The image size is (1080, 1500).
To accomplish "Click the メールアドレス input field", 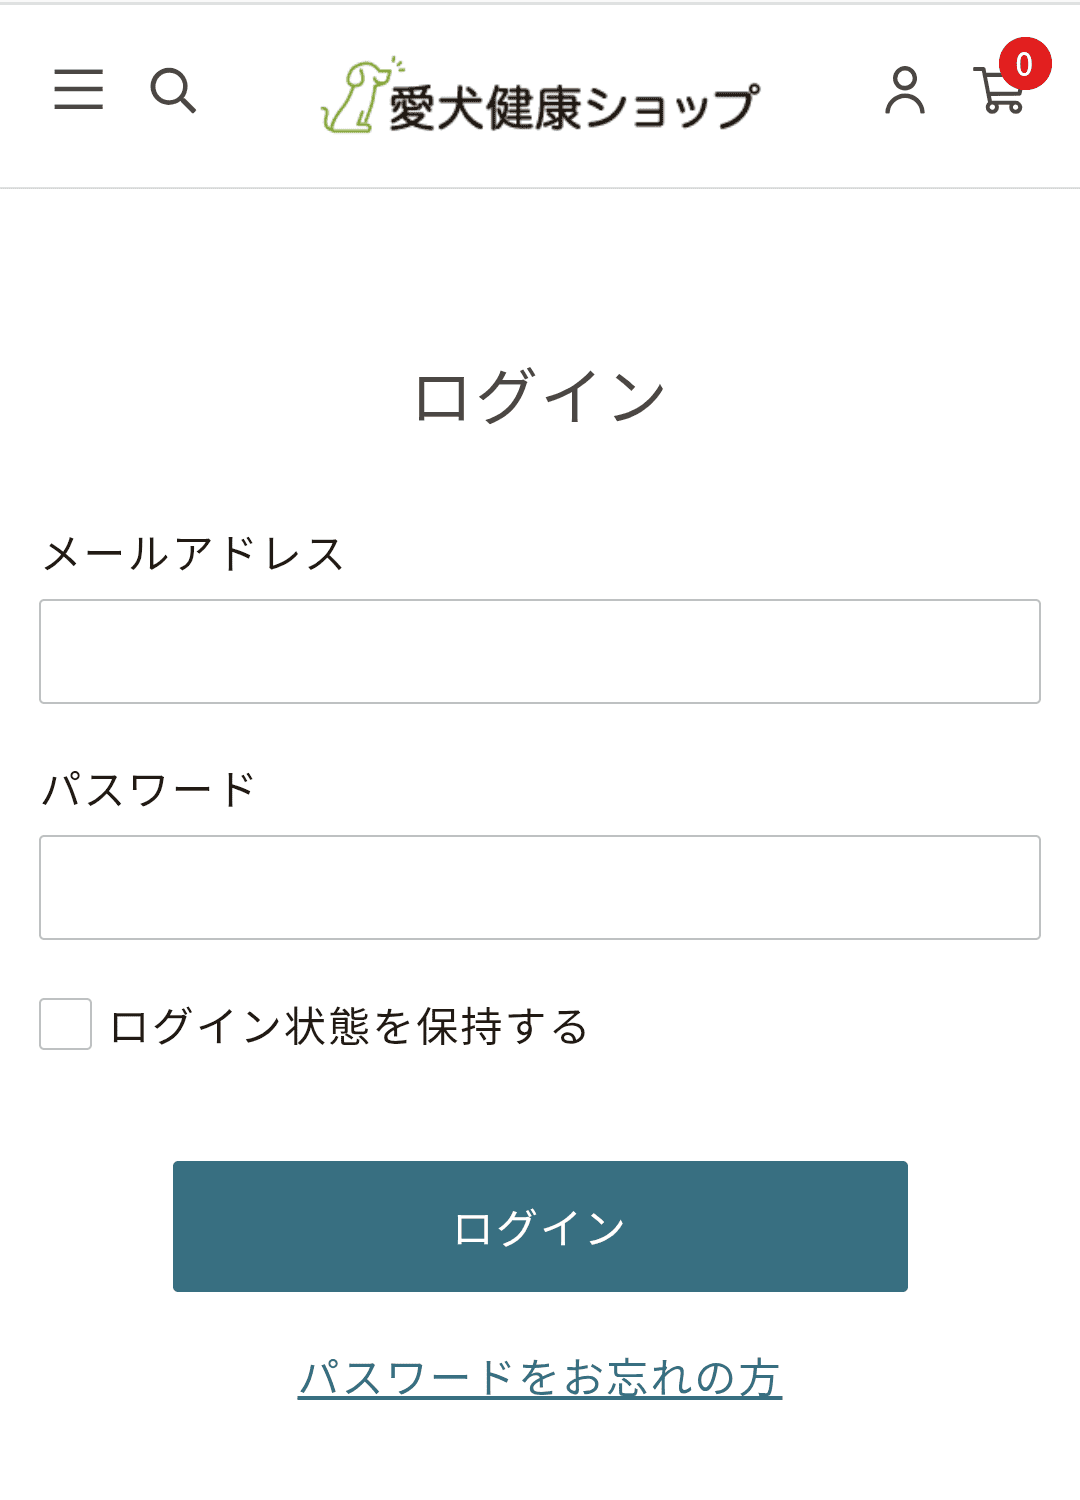I will pyautogui.click(x=540, y=651).
